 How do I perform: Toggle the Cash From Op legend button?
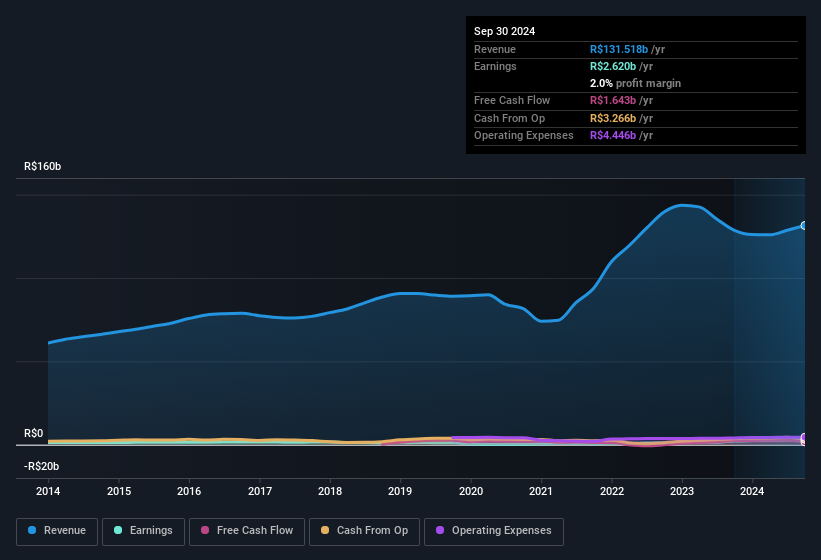point(364,531)
